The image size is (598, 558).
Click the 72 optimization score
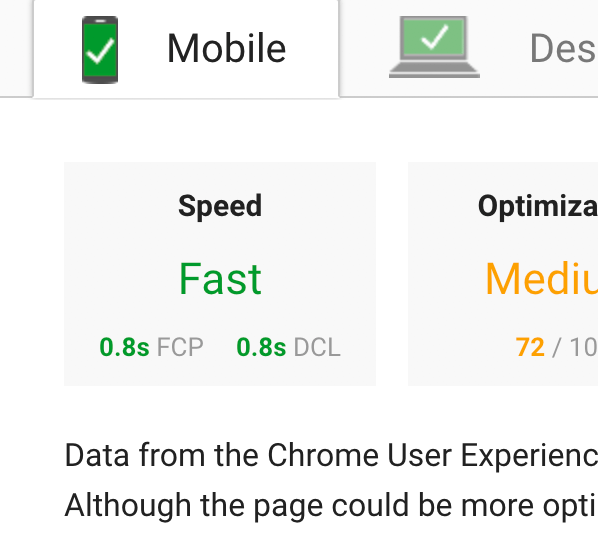click(x=530, y=347)
